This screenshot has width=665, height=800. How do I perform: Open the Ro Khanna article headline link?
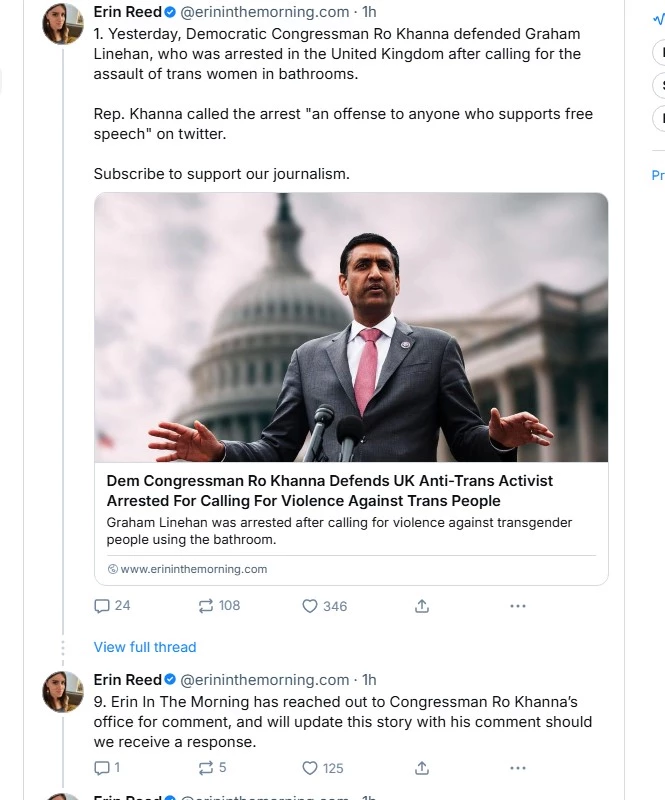(x=330, y=490)
